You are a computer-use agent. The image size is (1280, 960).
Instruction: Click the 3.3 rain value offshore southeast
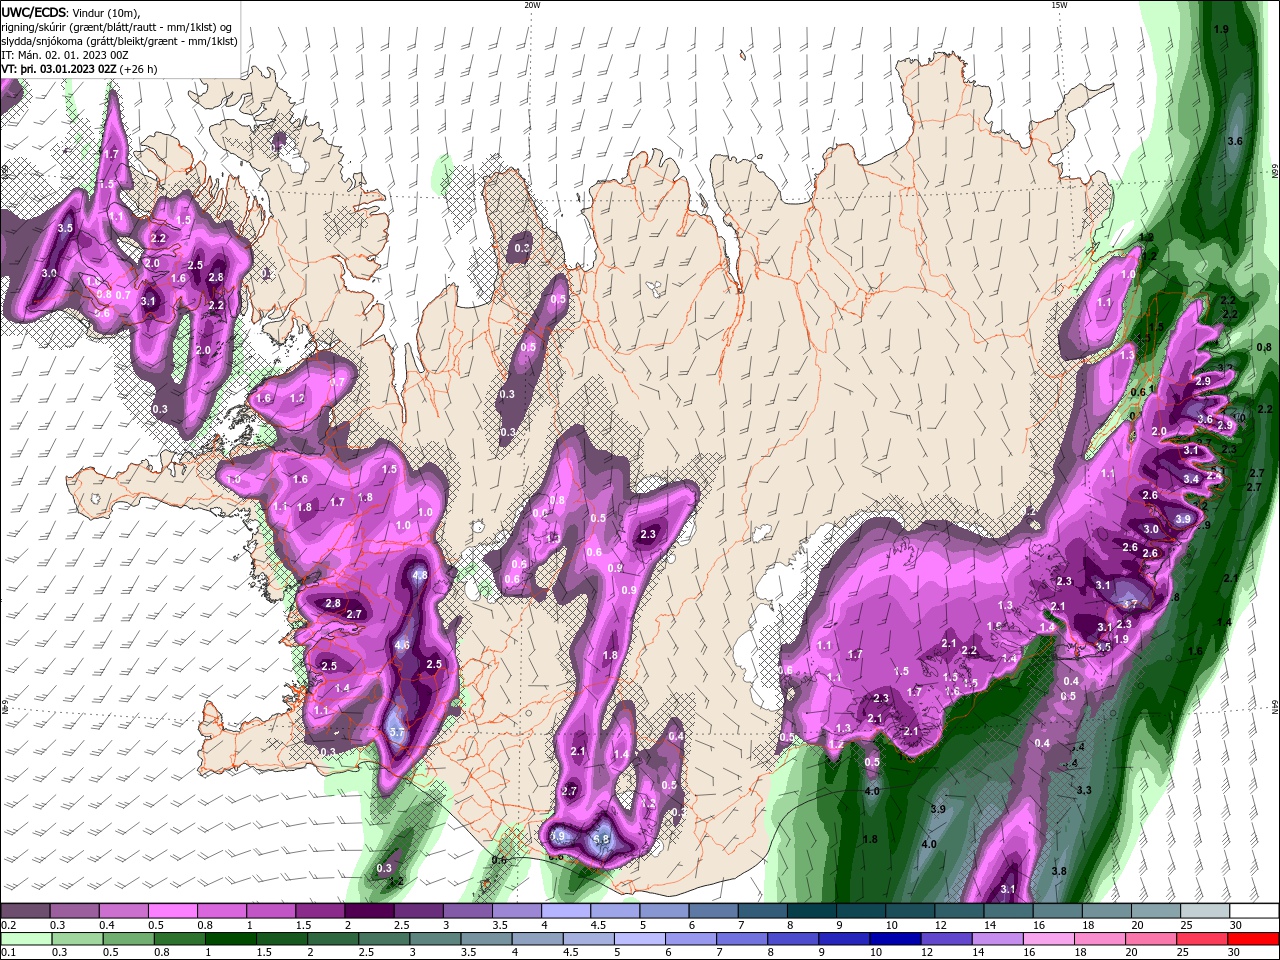[1084, 790]
